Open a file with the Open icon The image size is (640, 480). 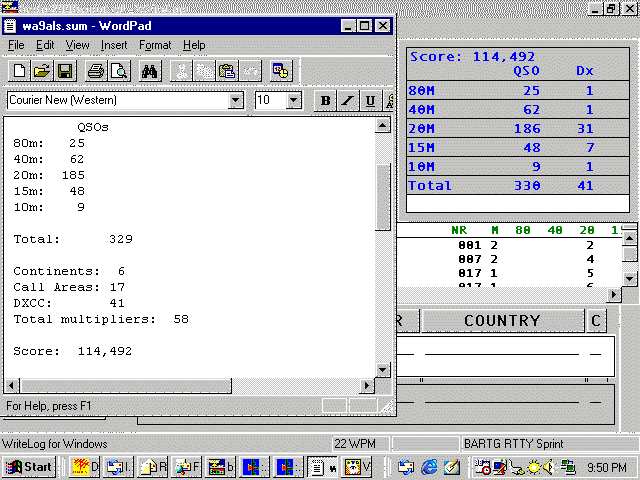42,71
